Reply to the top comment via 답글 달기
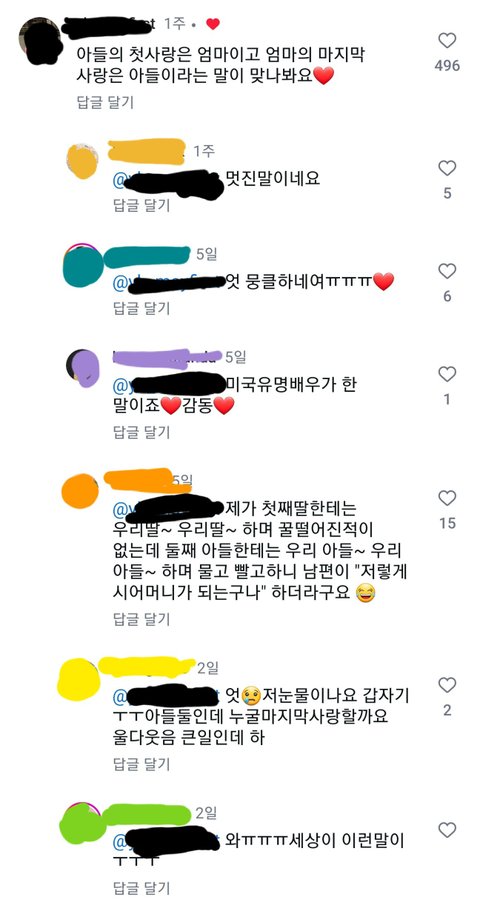The width and height of the screenshot is (480, 914). click(105, 102)
